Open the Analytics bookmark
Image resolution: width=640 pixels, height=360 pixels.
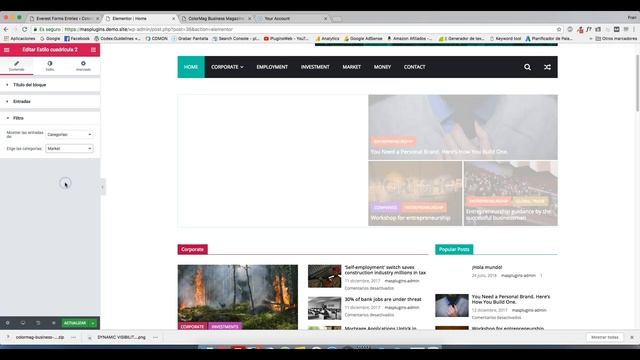(x=327, y=38)
